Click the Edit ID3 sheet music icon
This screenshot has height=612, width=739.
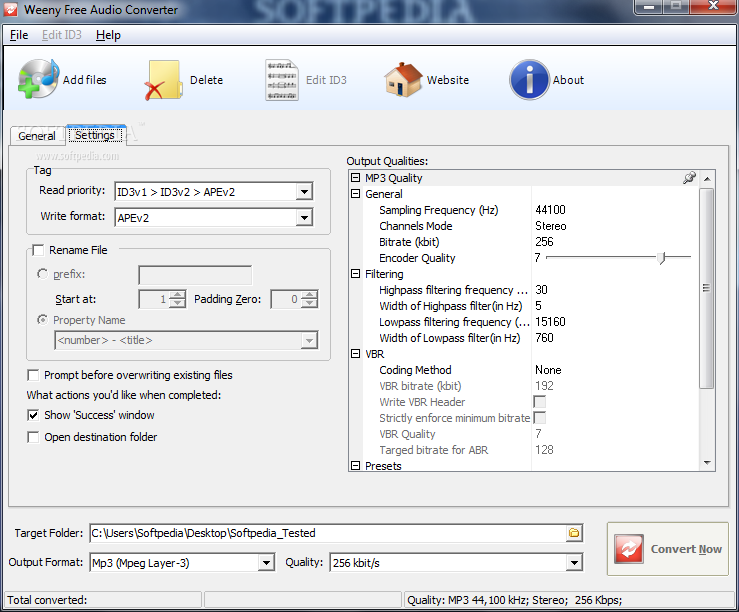coord(281,80)
